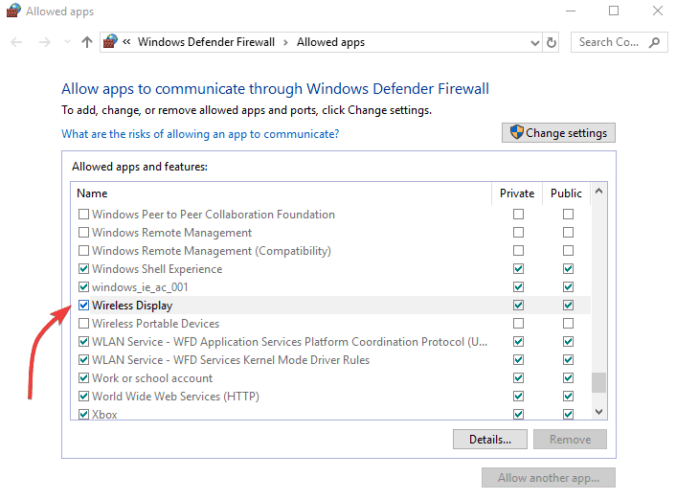Click the search magnifier icon
The width and height of the screenshot is (676, 500).
click(x=655, y=42)
